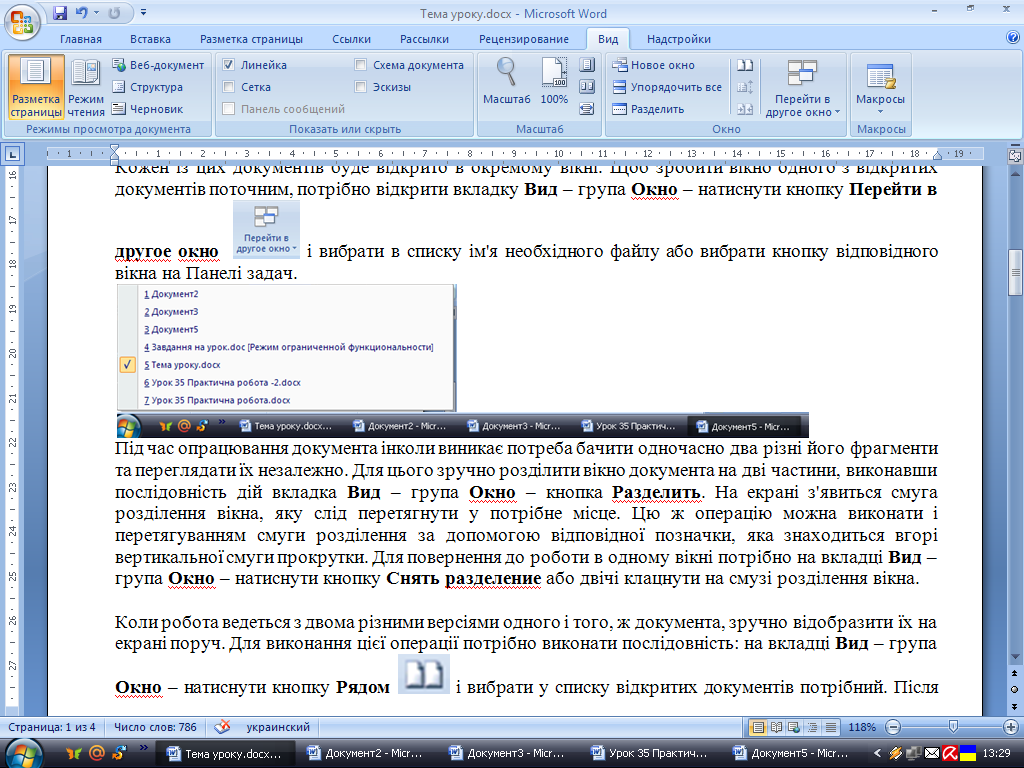
Task: Enable Схема документа checkbox
Action: click(360, 65)
